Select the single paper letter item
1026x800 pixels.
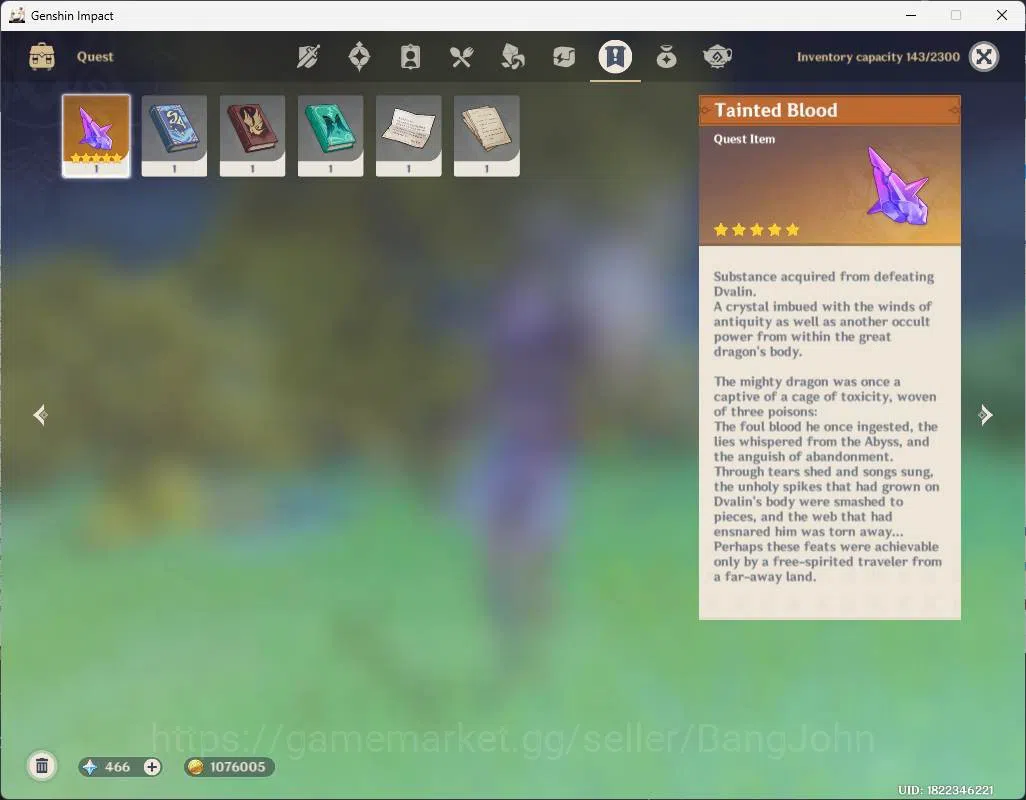408,136
